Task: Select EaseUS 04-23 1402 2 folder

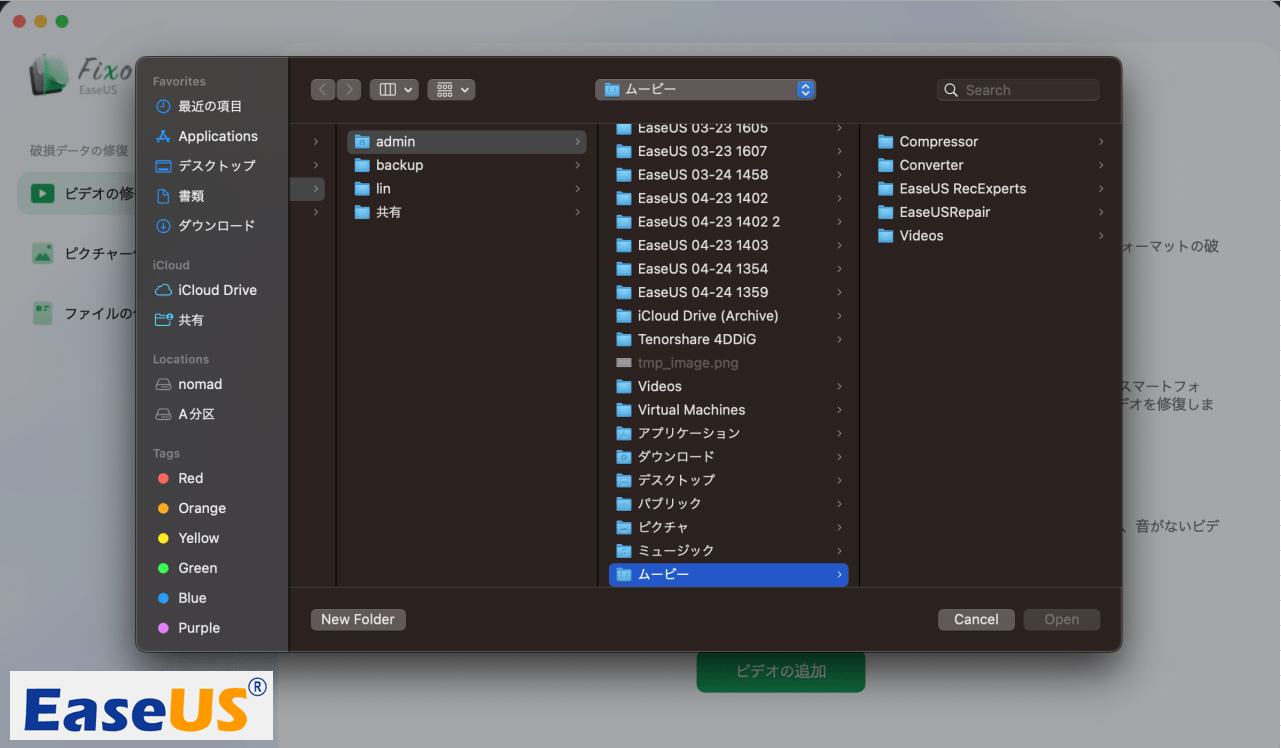Action: pos(728,222)
